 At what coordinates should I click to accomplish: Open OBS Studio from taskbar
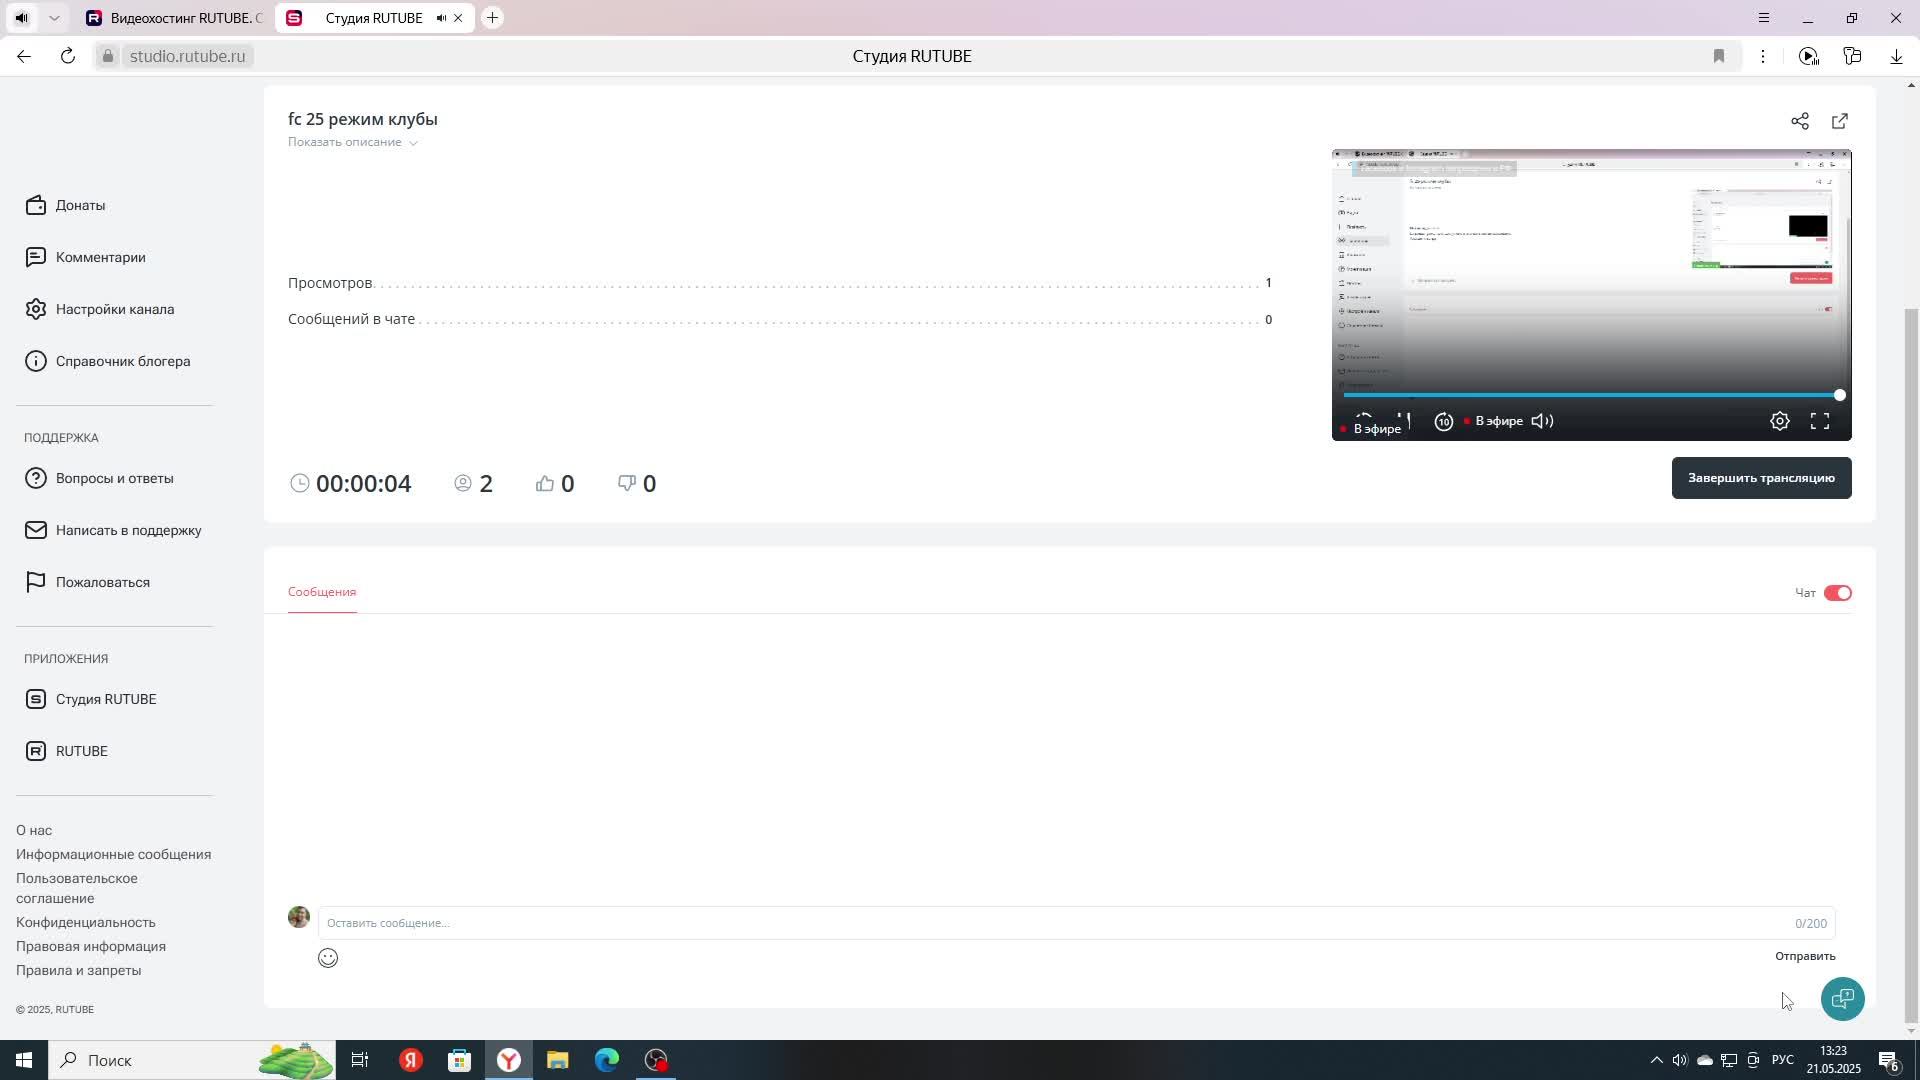(x=656, y=1060)
